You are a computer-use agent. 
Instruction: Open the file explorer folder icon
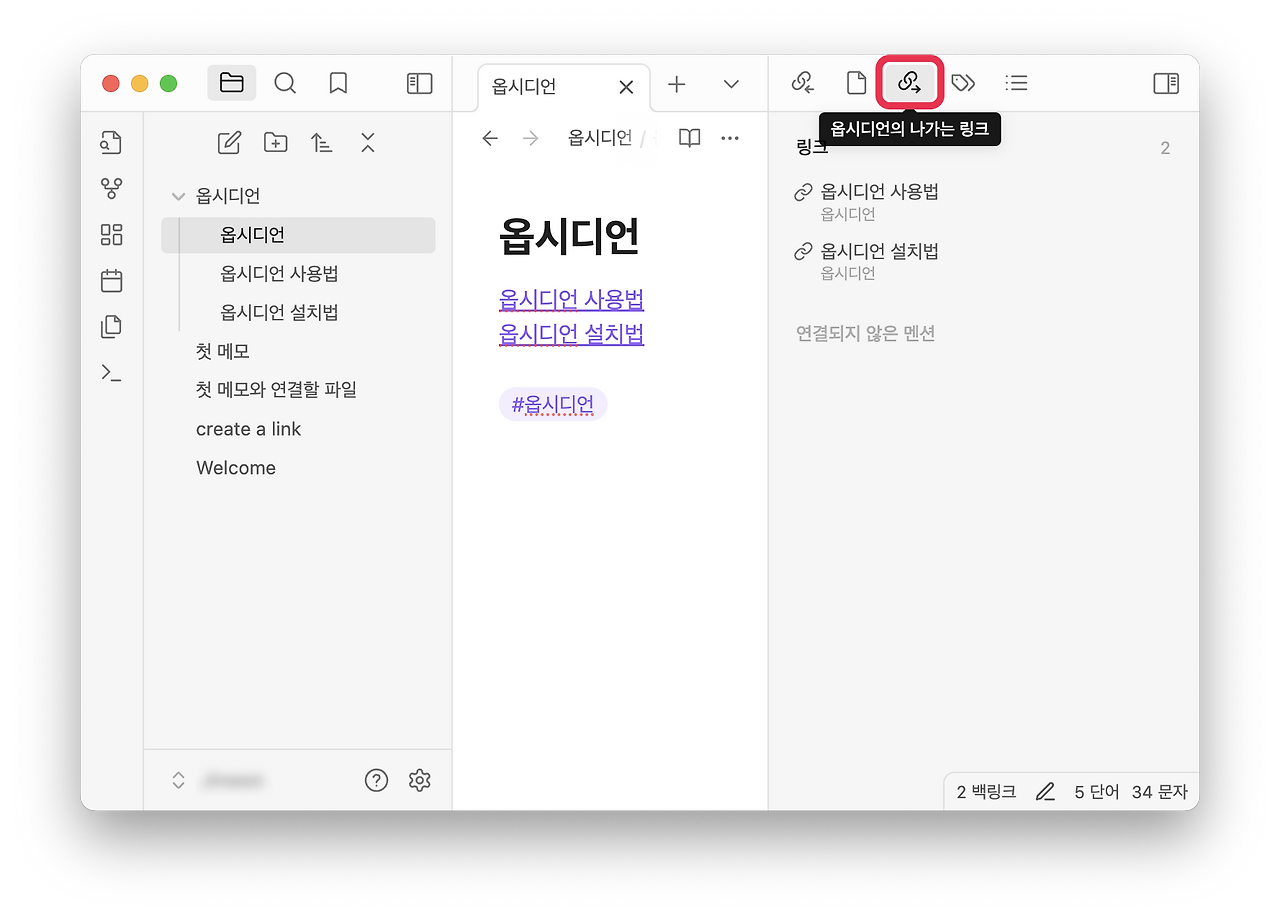coord(232,83)
